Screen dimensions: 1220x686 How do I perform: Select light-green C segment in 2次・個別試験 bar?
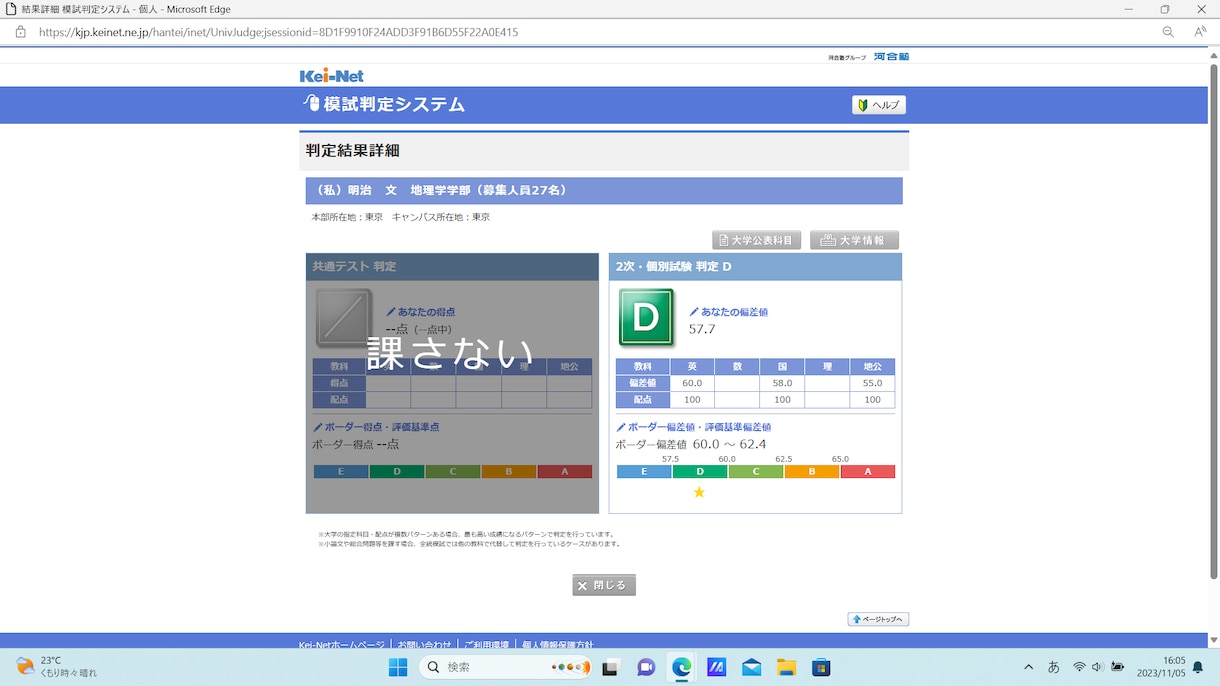(756, 472)
